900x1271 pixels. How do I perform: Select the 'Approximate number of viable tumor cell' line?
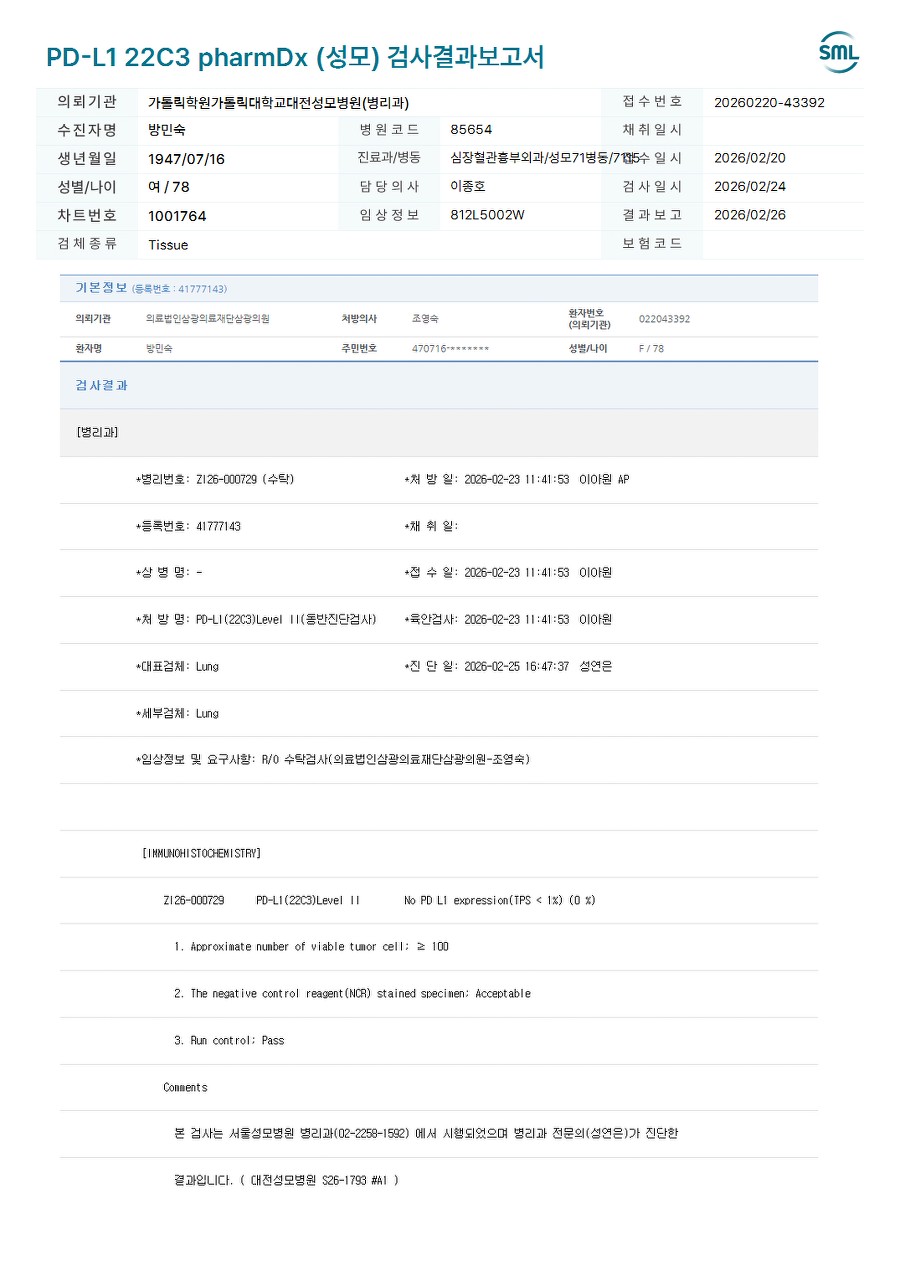311,947
